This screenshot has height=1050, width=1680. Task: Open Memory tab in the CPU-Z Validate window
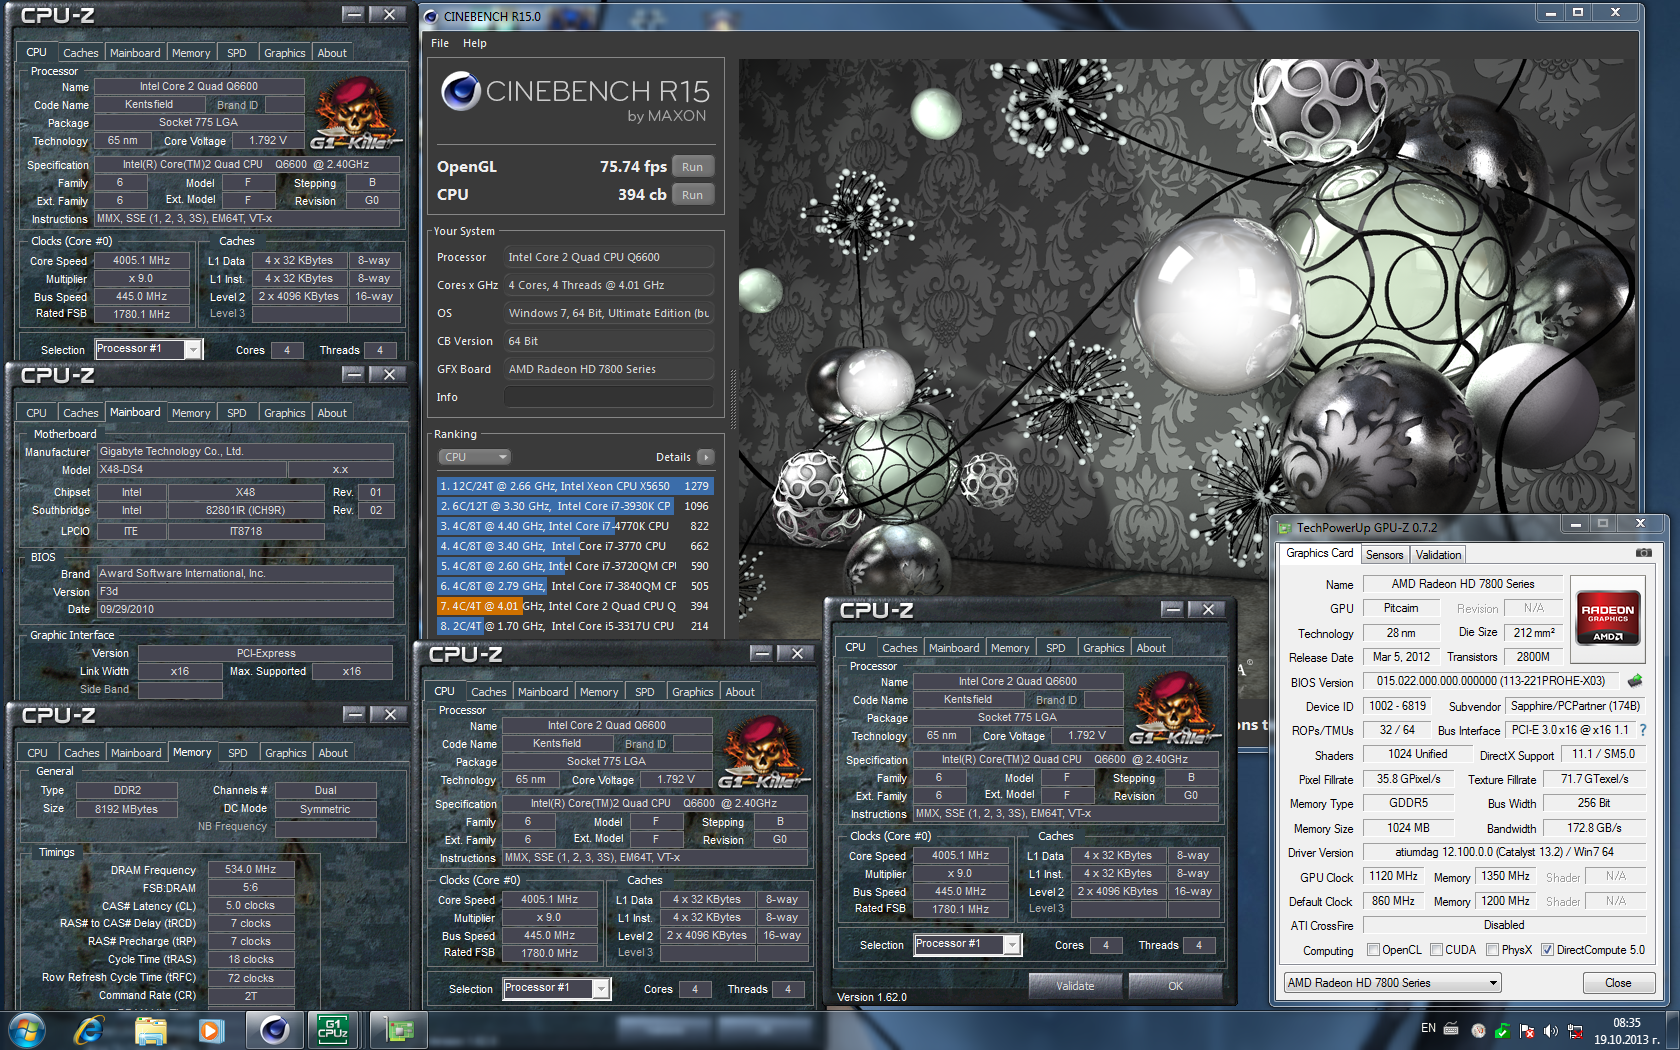pyautogui.click(x=1010, y=648)
